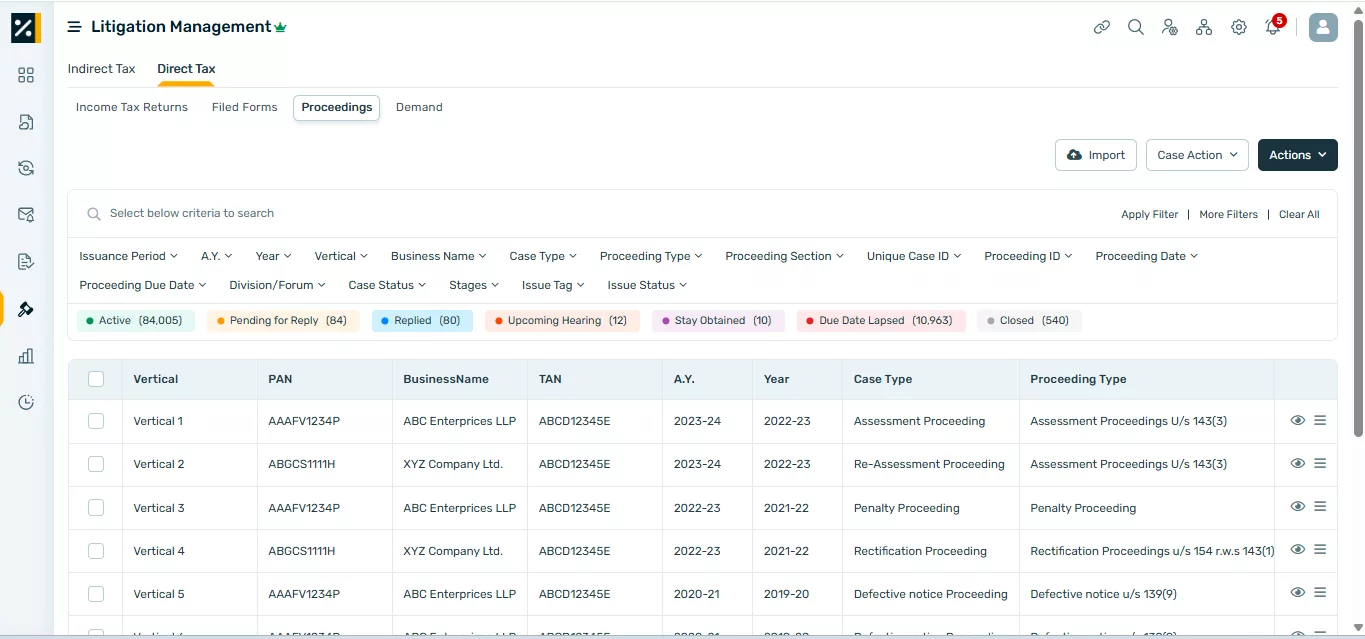Click the search criteria input field
The height and width of the screenshot is (639, 1365).
(400, 213)
